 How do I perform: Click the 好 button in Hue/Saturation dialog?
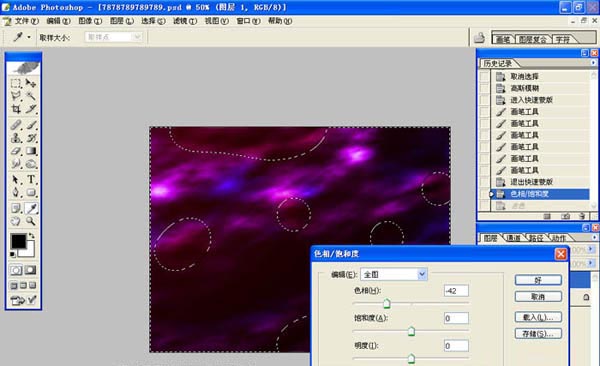click(x=538, y=280)
